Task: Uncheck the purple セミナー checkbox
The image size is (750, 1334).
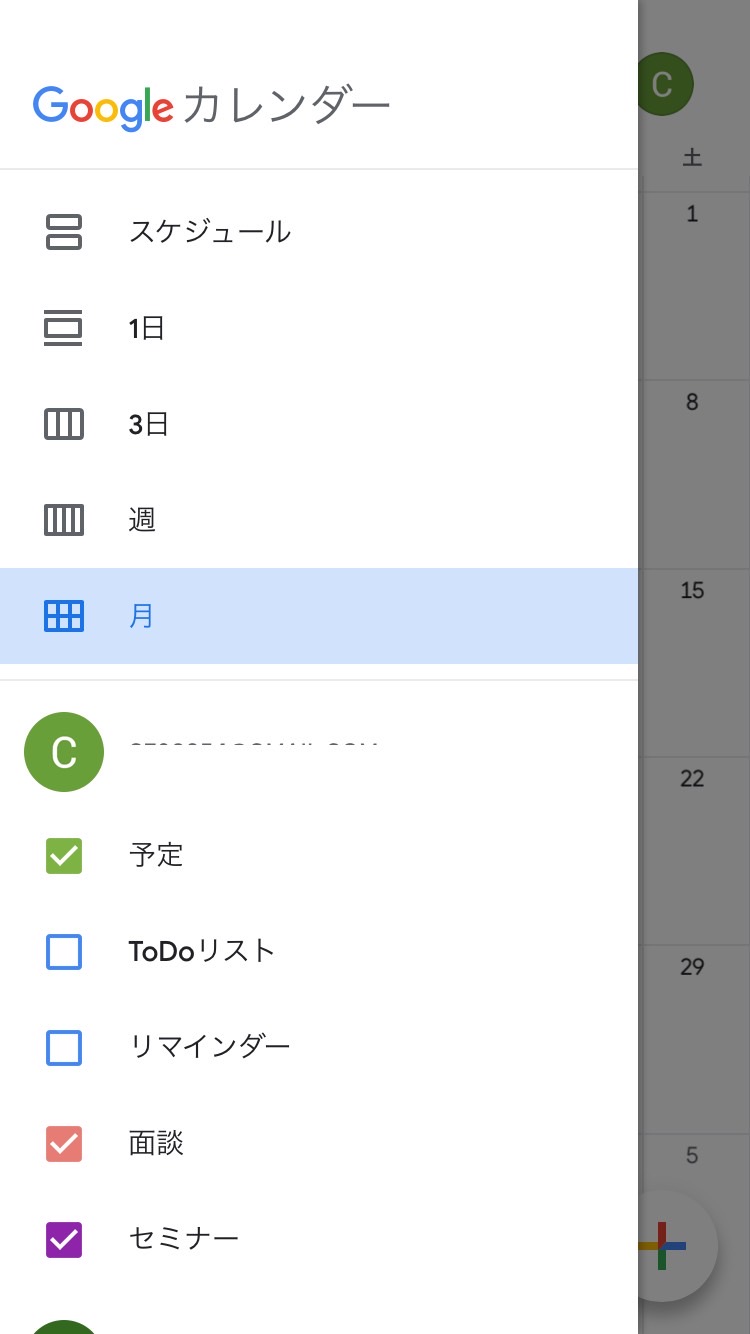Action: (64, 1240)
